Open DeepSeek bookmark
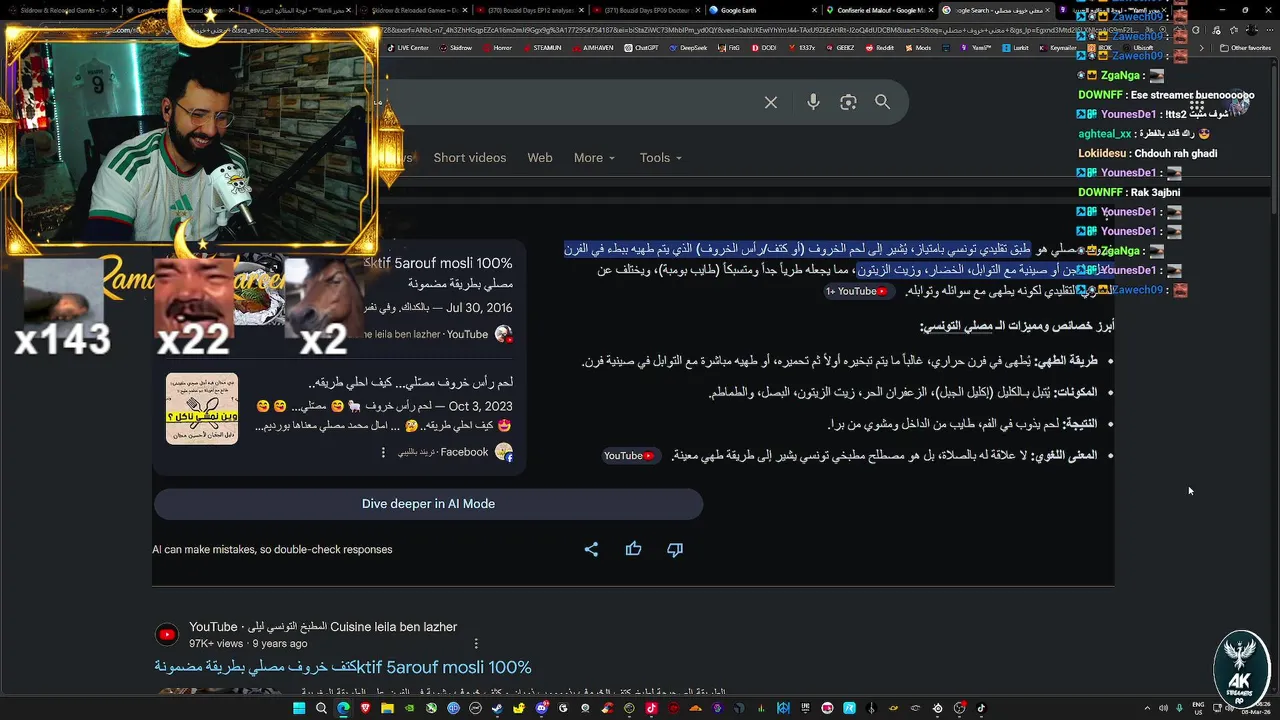The image size is (1280, 720). pyautogui.click(x=689, y=48)
